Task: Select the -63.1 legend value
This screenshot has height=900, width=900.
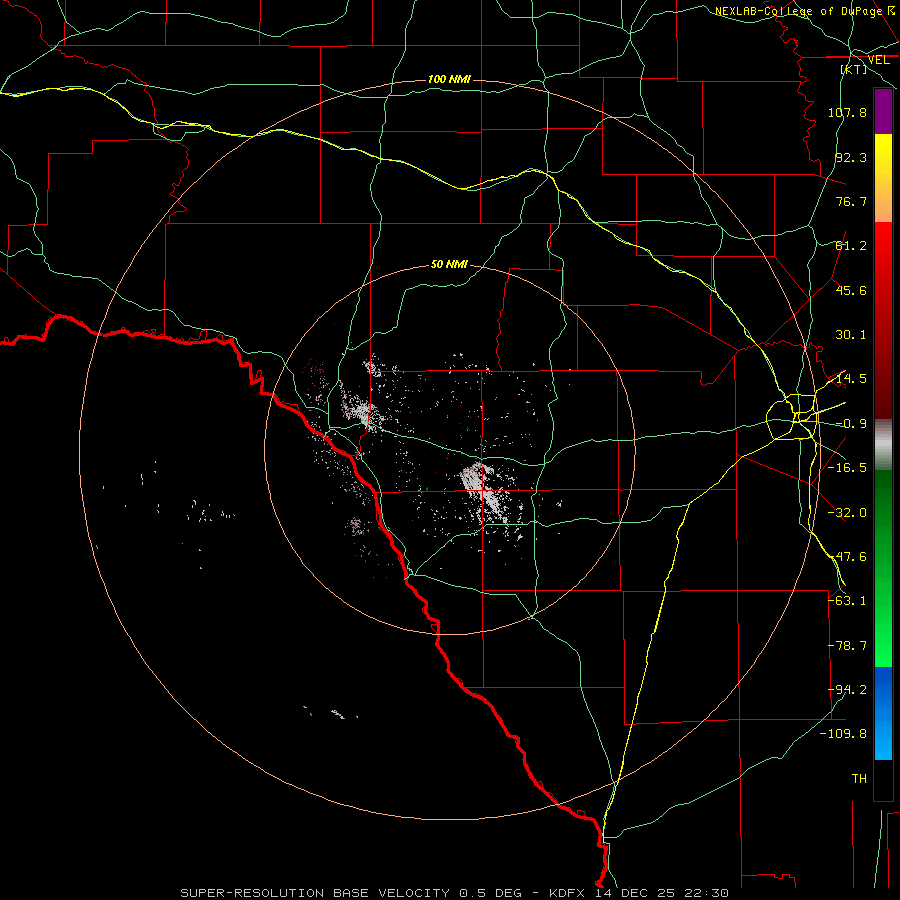Action: pos(847,601)
